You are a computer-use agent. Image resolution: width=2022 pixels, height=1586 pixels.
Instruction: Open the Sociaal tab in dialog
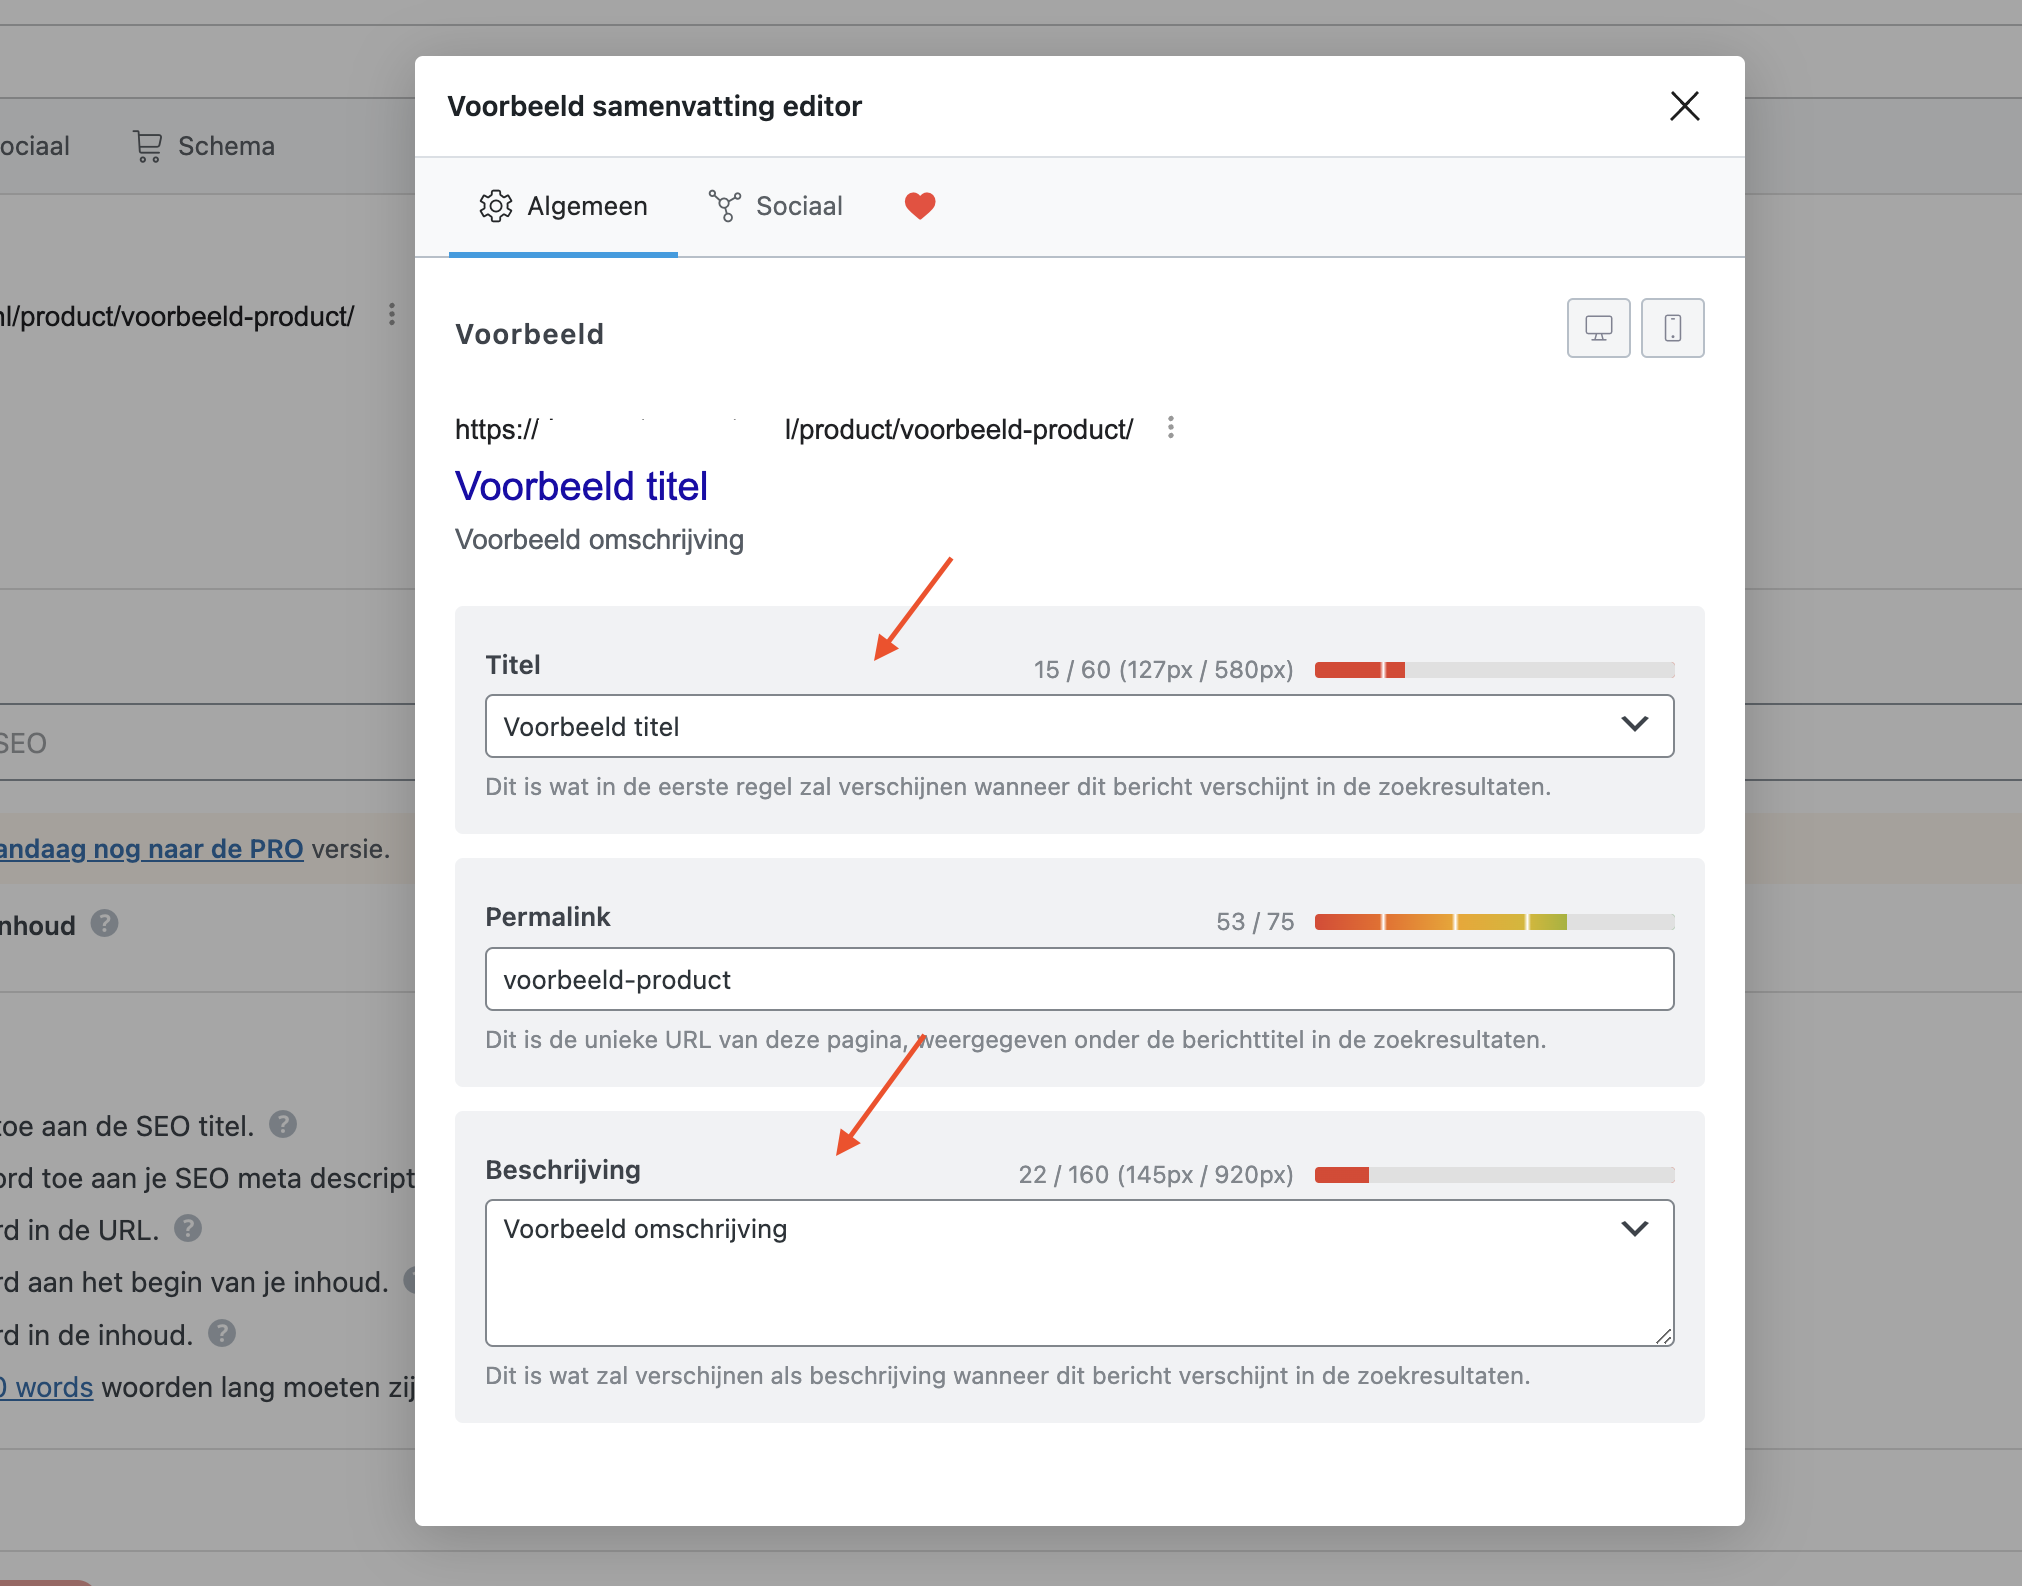click(776, 206)
